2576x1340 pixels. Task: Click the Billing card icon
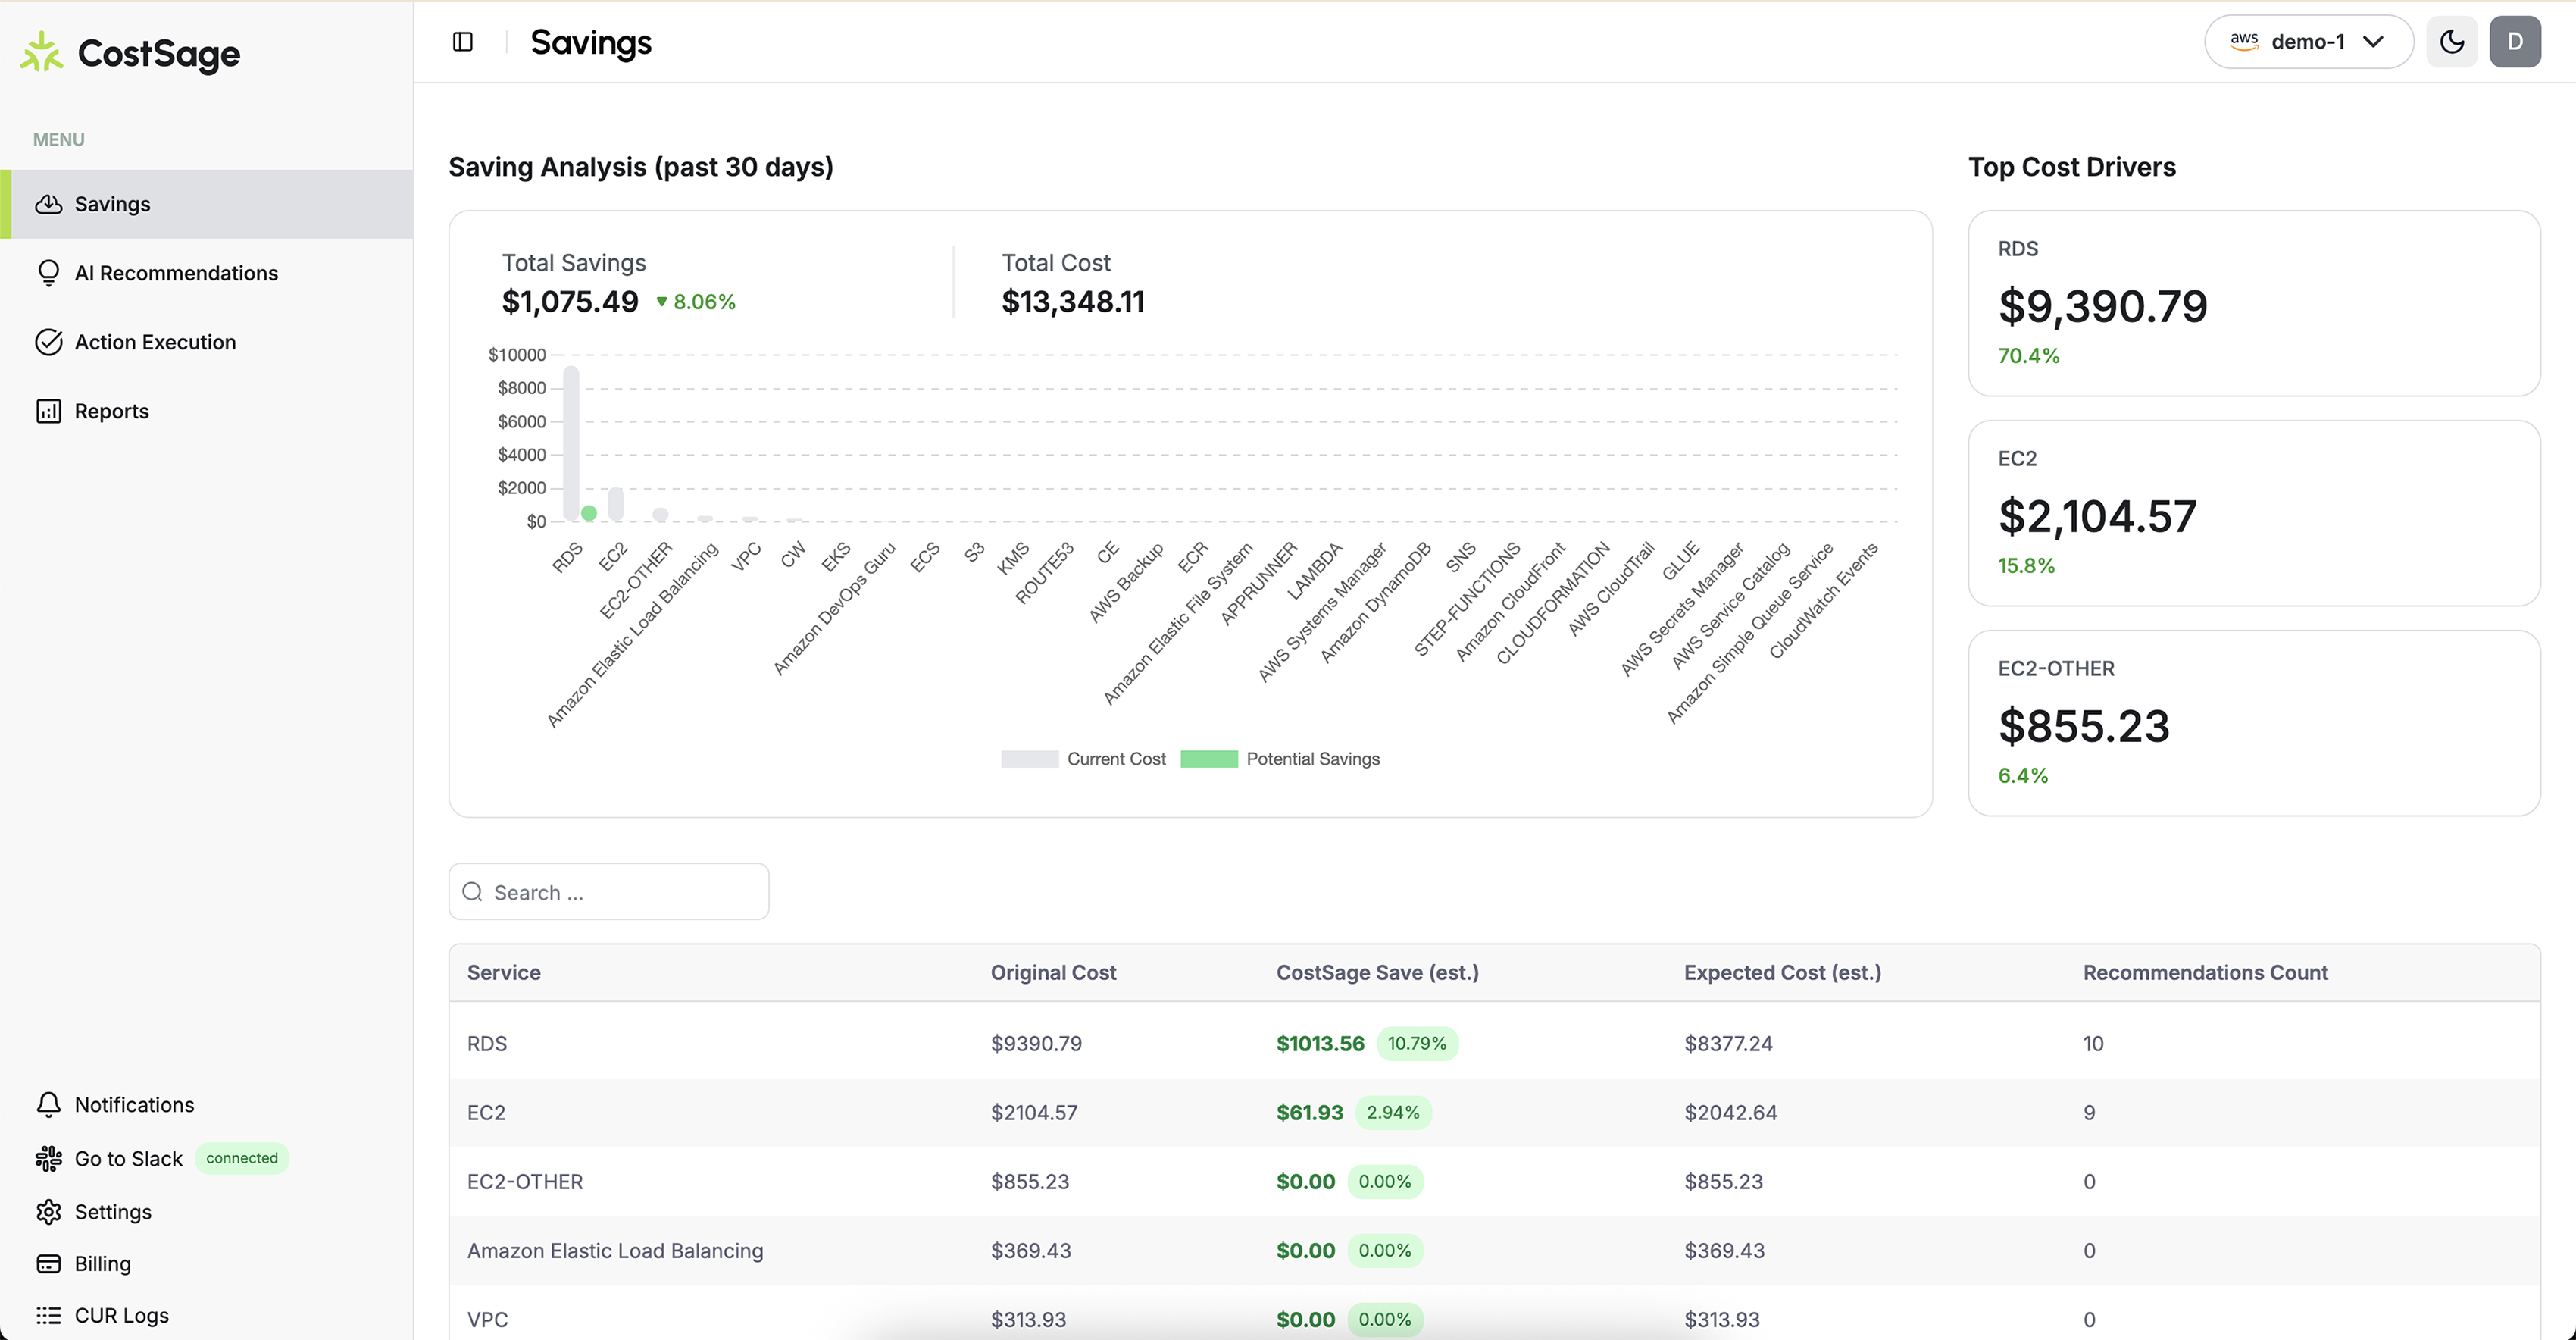(48, 1264)
